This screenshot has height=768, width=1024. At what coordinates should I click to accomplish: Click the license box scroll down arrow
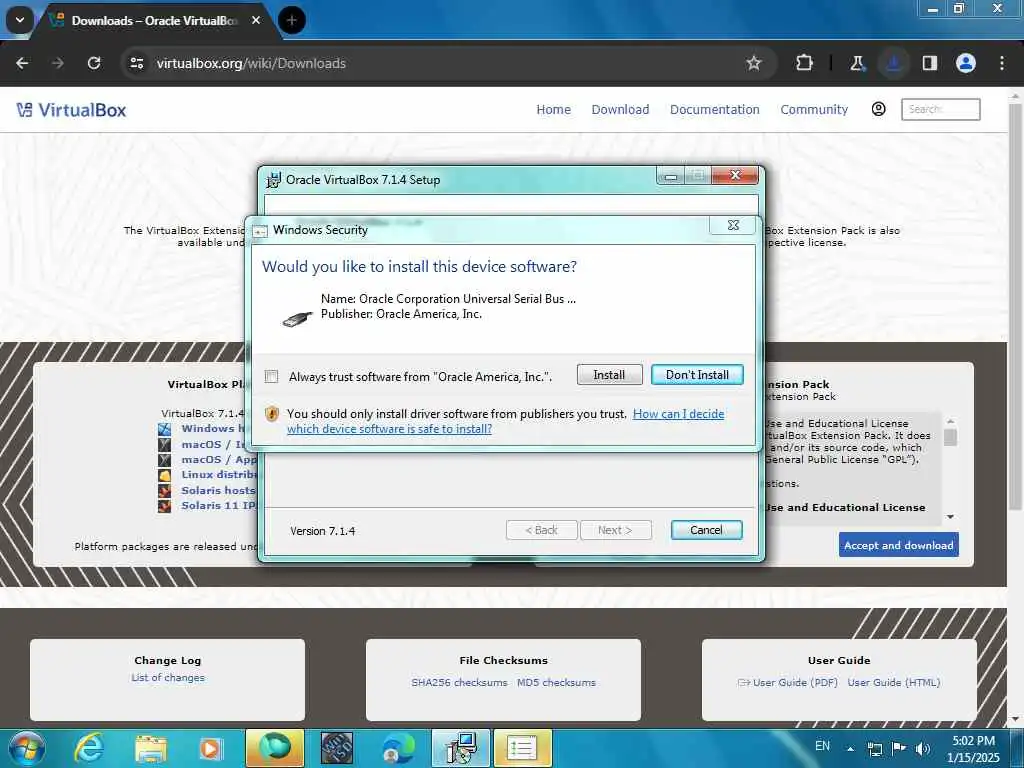point(950,517)
